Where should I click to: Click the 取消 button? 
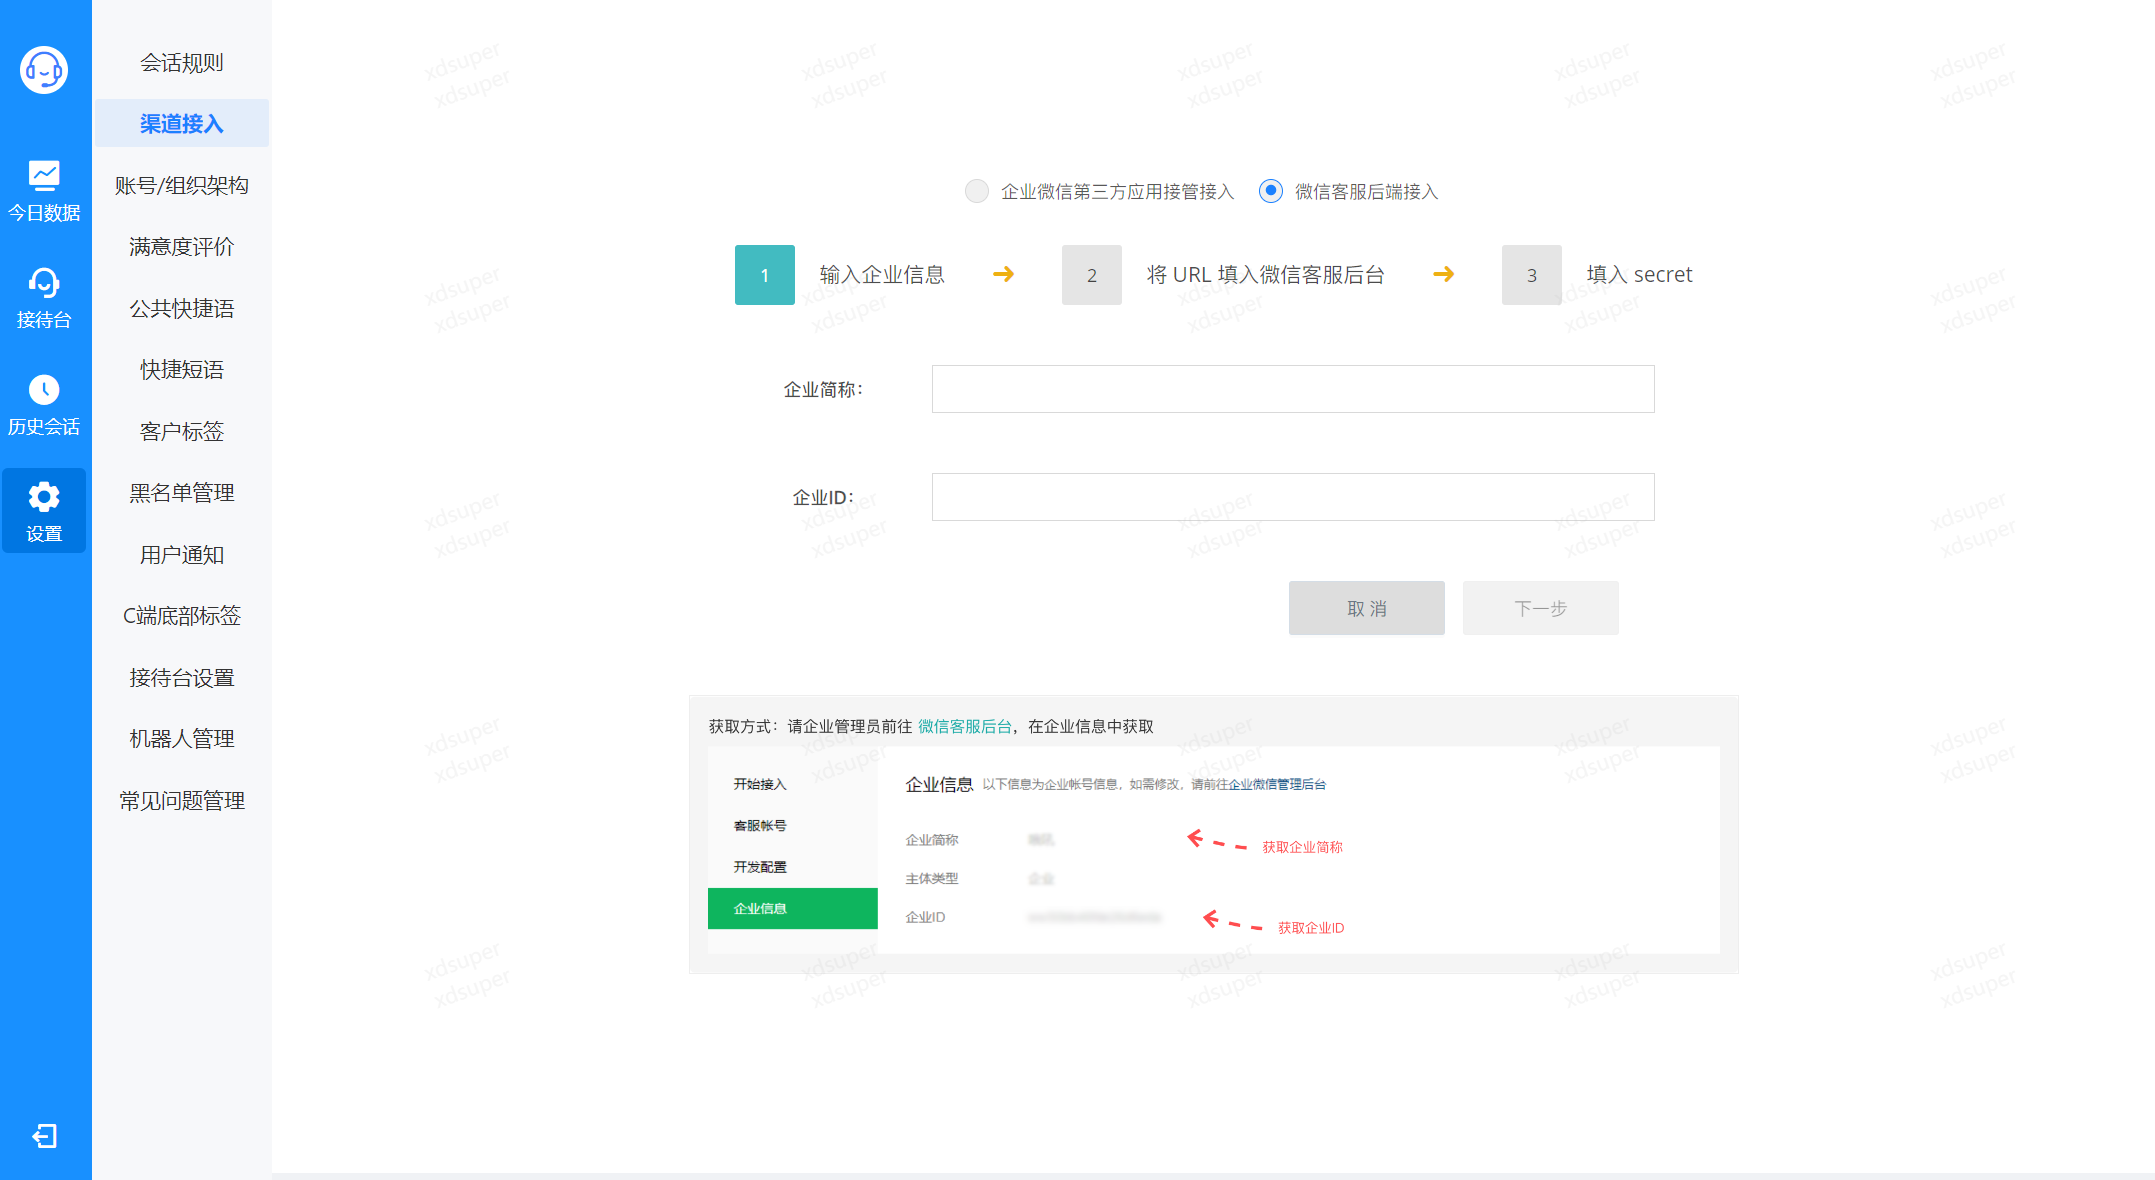[x=1366, y=608]
